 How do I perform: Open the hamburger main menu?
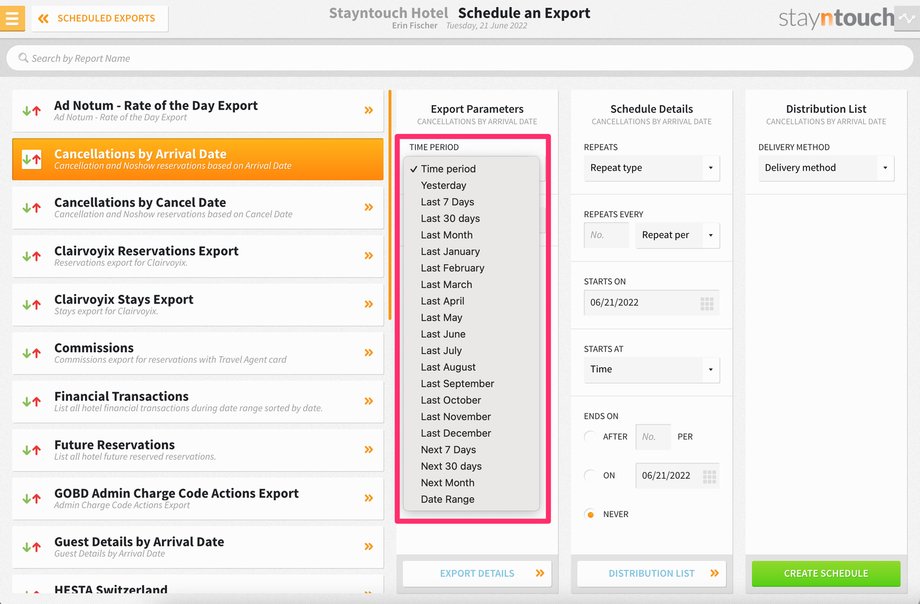pos(12,18)
